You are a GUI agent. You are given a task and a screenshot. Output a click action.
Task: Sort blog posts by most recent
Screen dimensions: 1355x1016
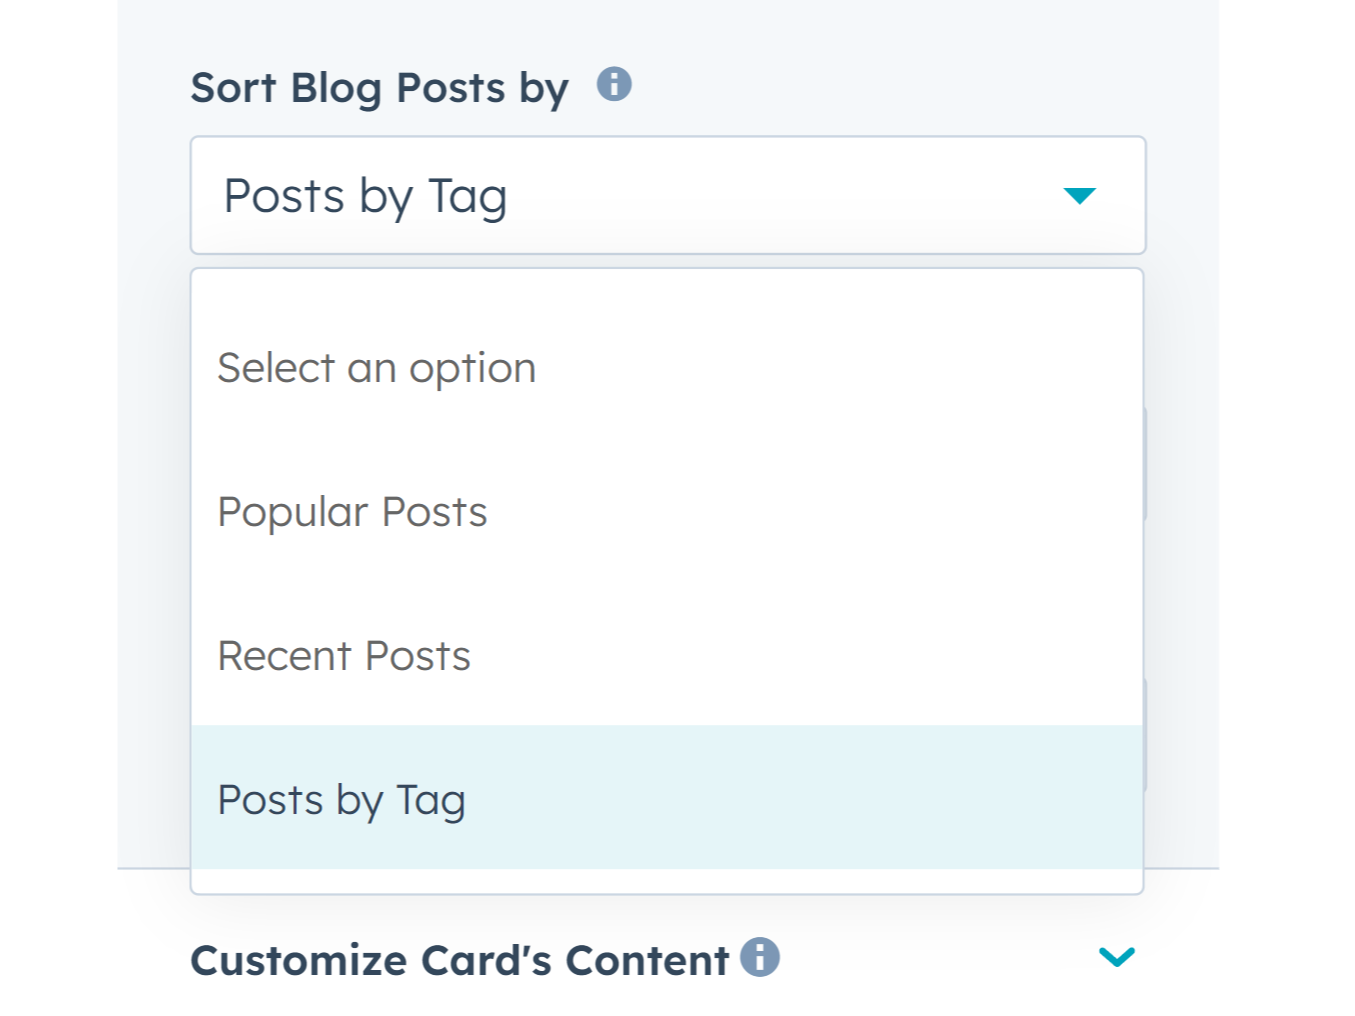click(x=344, y=656)
